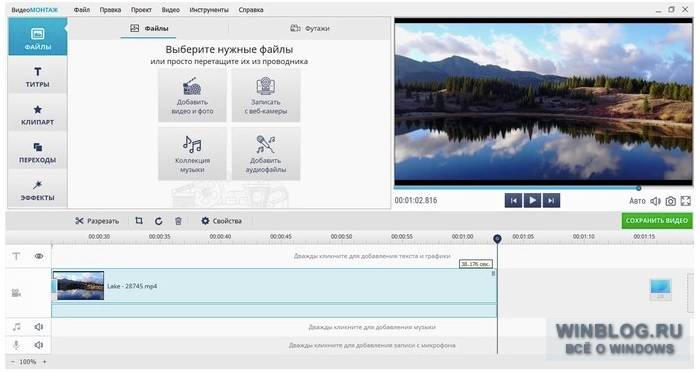Open clip Свойства settings
Image resolution: width=700 pixels, height=372 pixels.
tap(221, 221)
